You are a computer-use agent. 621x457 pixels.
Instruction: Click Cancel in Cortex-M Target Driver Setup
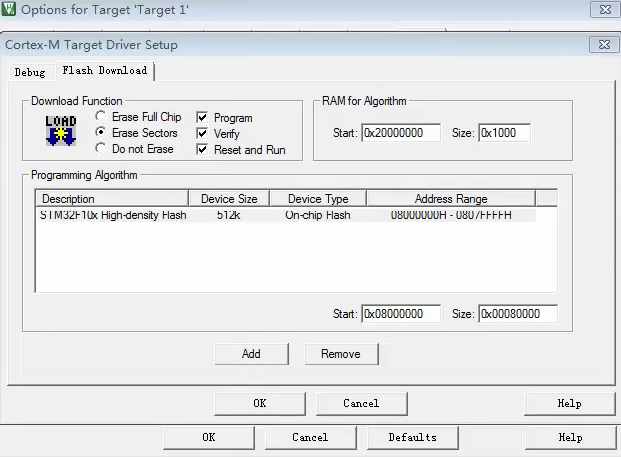pyautogui.click(x=362, y=404)
